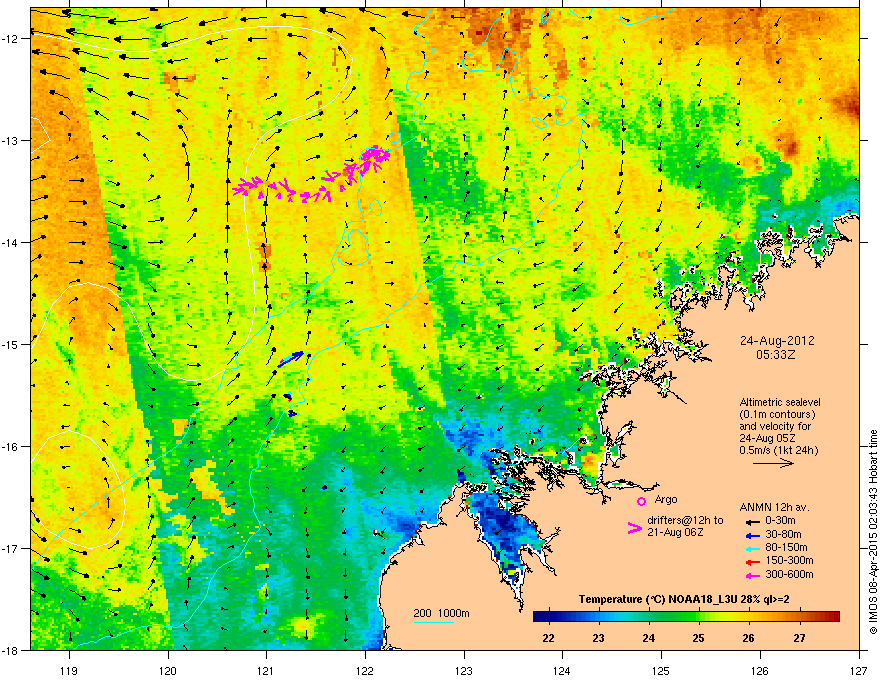
Task: Click the 25 tick label on colorbar
Action: click(699, 638)
